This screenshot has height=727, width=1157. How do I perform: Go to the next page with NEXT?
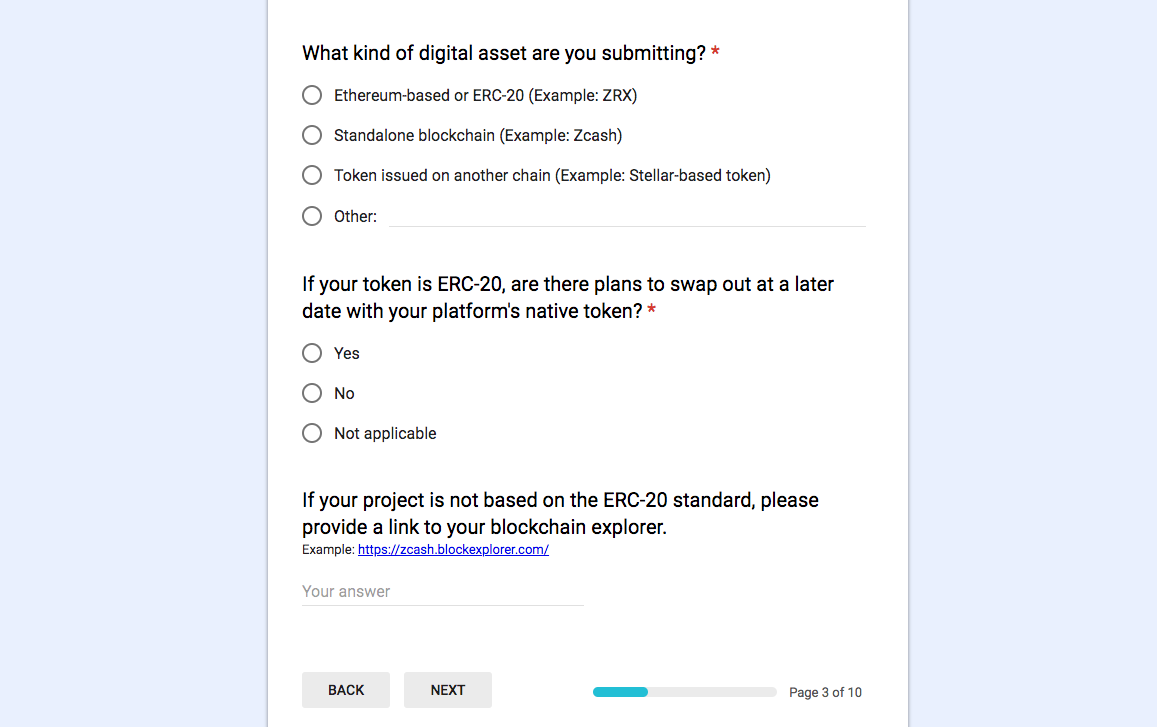(x=447, y=690)
